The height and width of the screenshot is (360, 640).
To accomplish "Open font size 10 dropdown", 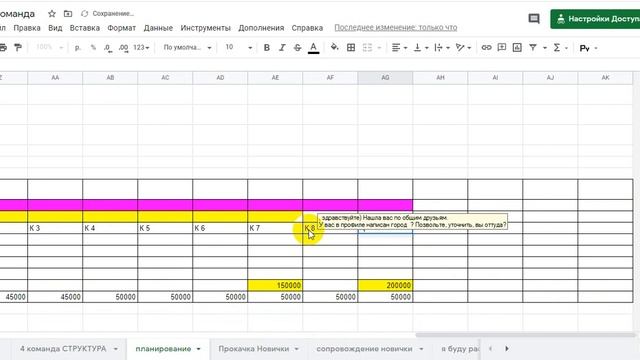I will click(239, 47).
